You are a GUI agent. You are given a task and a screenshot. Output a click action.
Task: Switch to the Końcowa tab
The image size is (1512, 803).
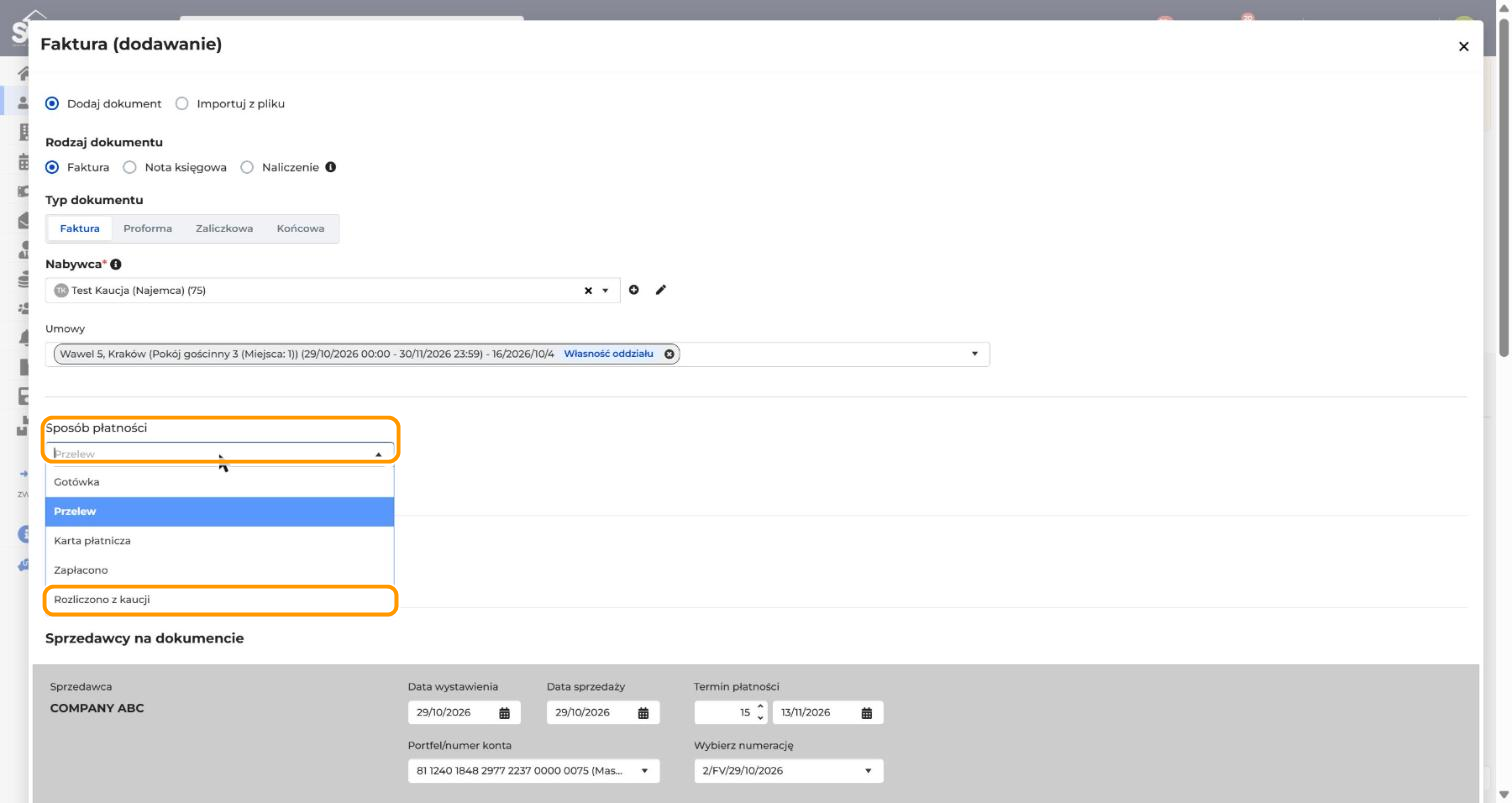pos(301,229)
